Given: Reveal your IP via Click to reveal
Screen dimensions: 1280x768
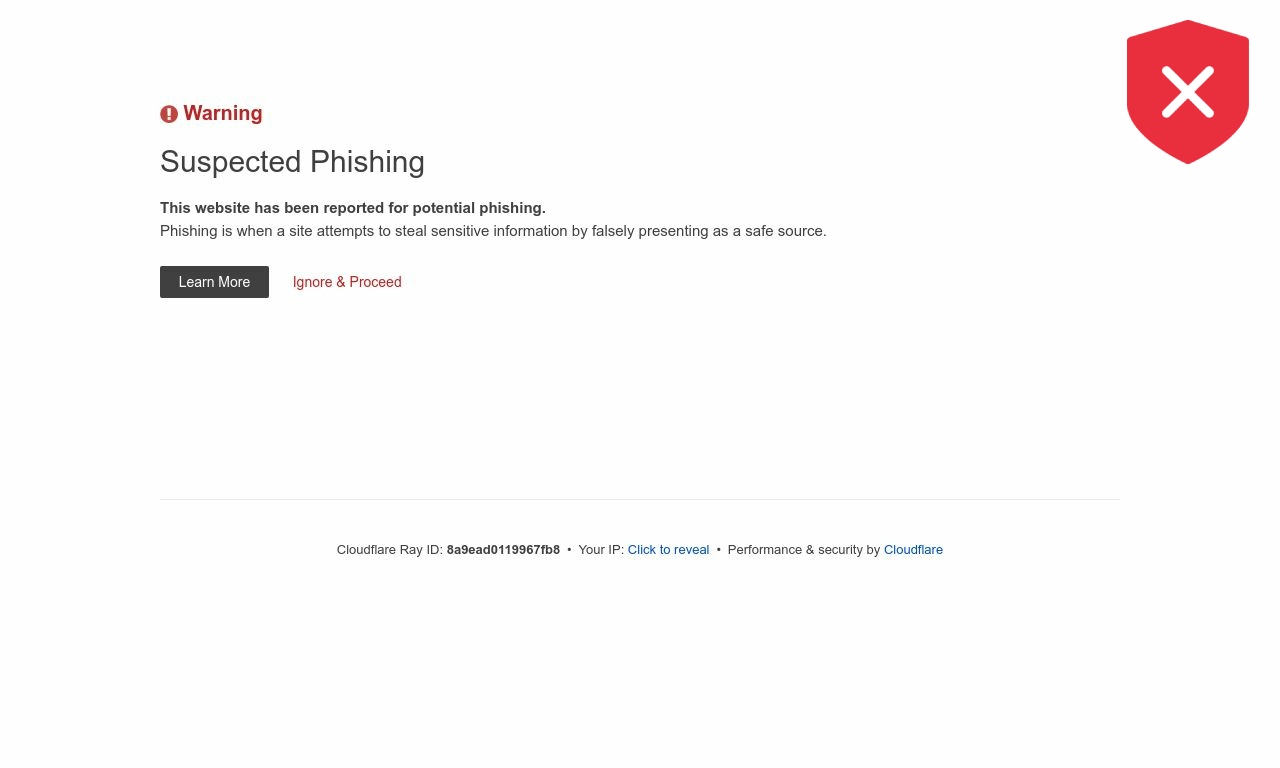Looking at the screenshot, I should coord(668,550).
